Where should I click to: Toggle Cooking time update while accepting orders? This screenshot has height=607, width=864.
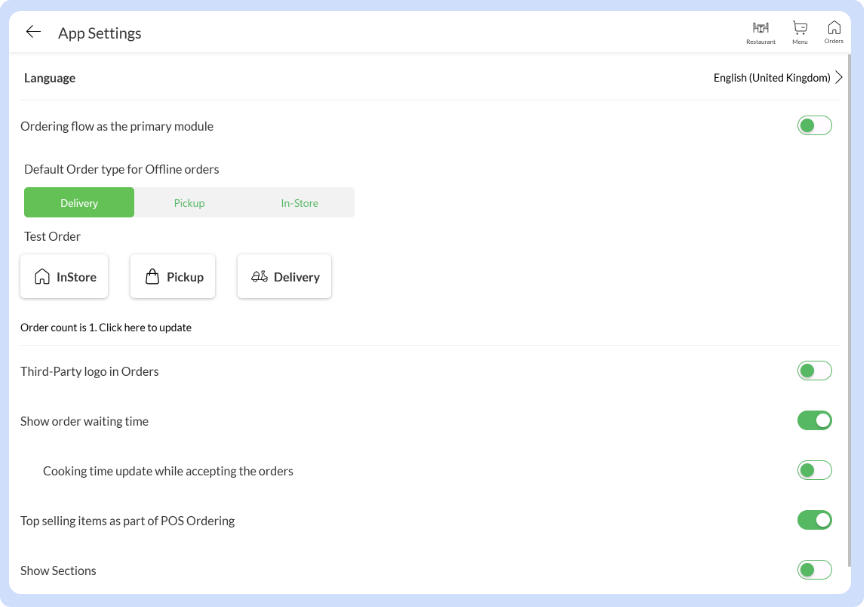(x=814, y=470)
